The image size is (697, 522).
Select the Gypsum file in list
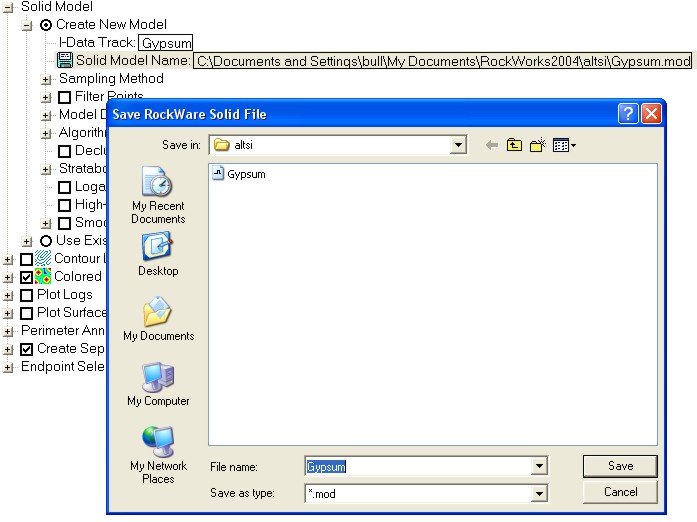coord(239,173)
